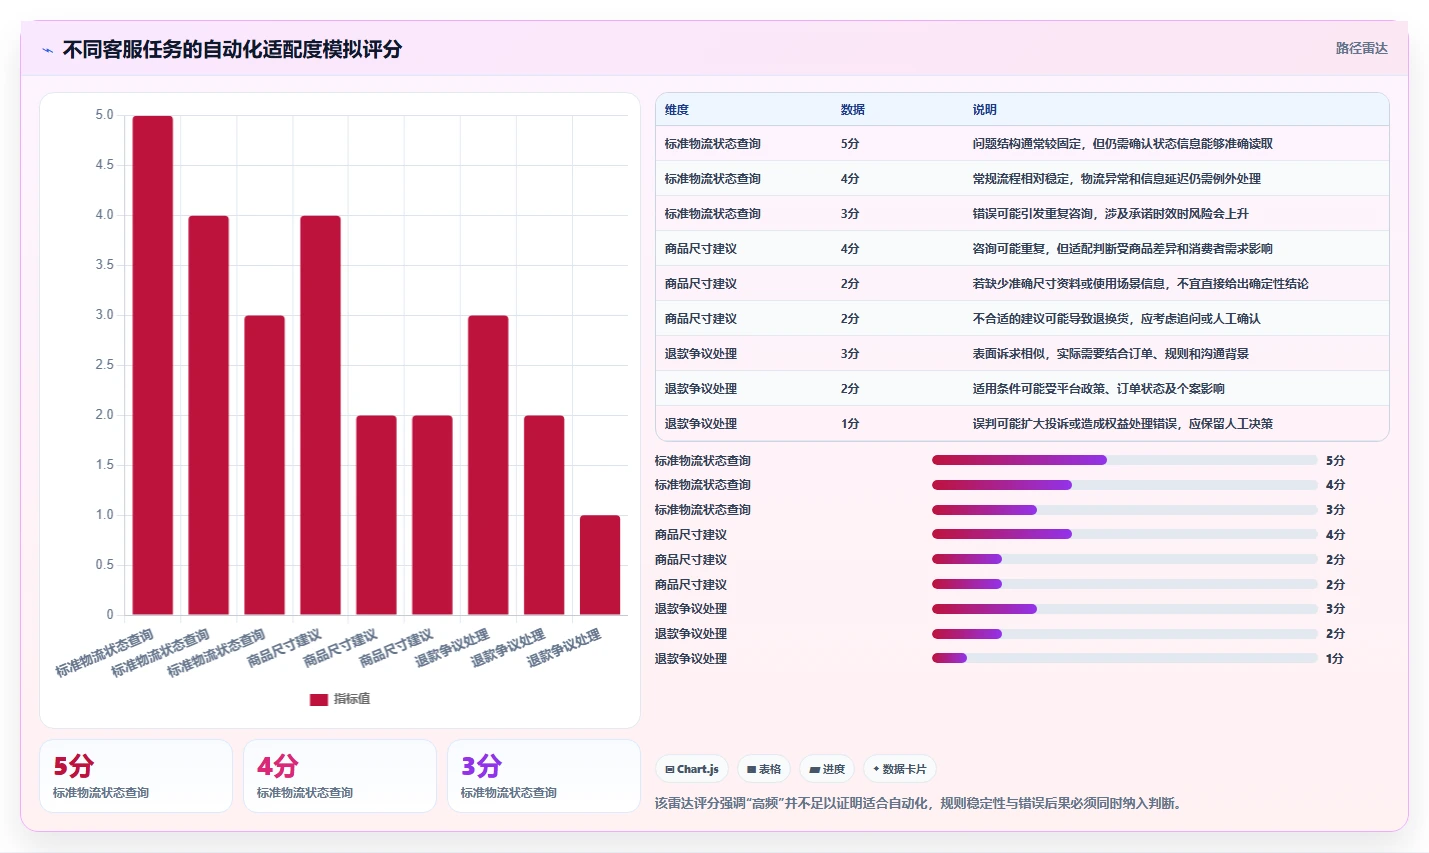Select the 表格 chip
Image resolution: width=1429 pixels, height=853 pixels.
click(x=764, y=769)
